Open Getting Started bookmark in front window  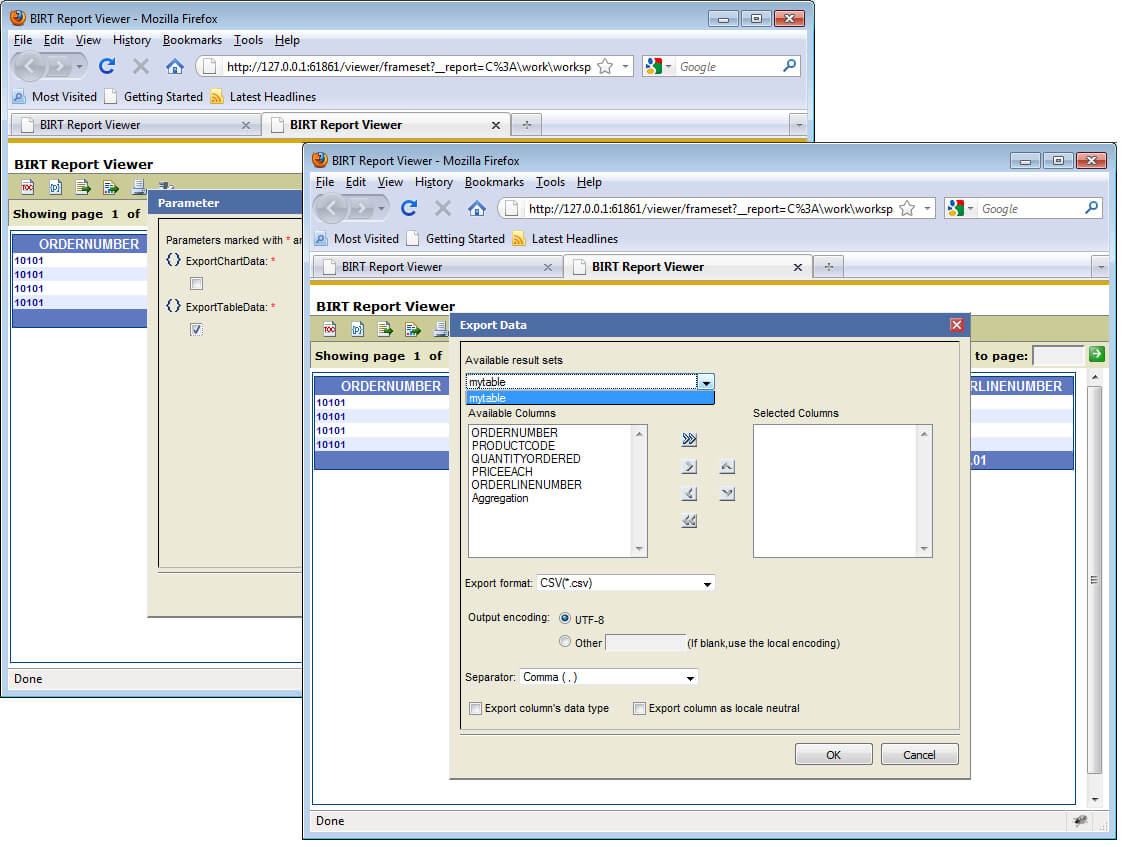[x=456, y=239]
